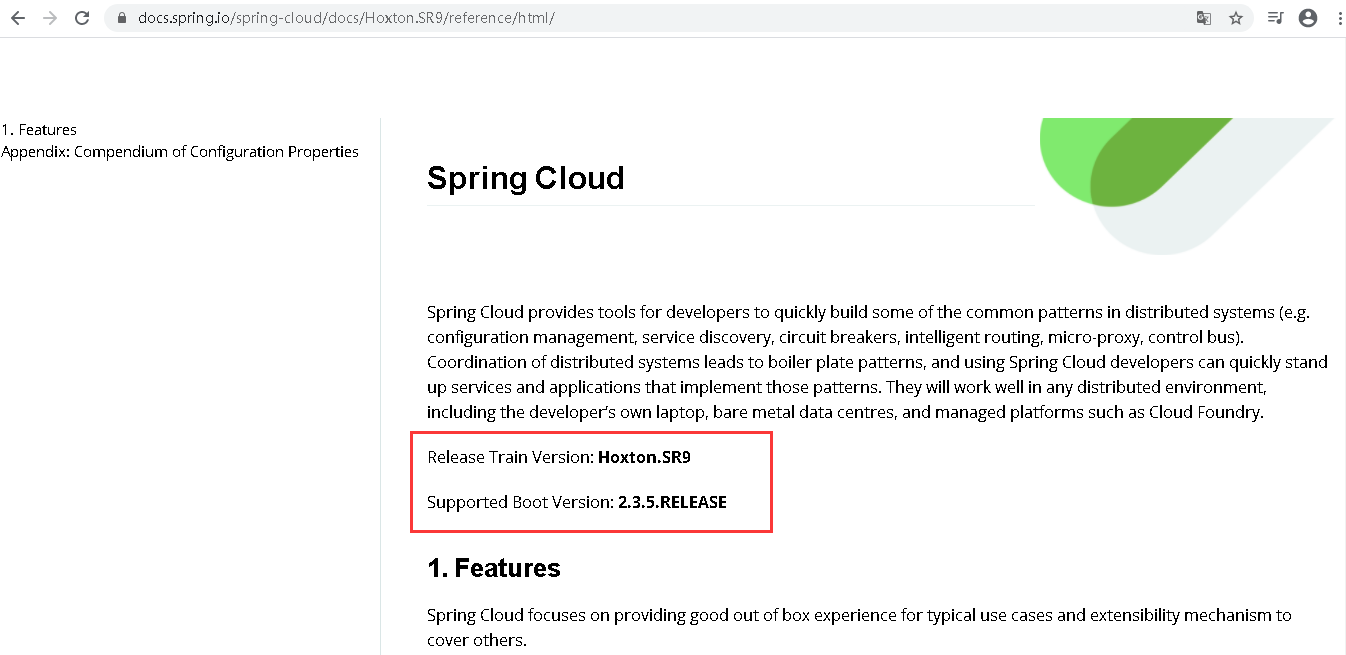Click the Spring Cloud page title
The width and height of the screenshot is (1346, 655).
[526, 178]
